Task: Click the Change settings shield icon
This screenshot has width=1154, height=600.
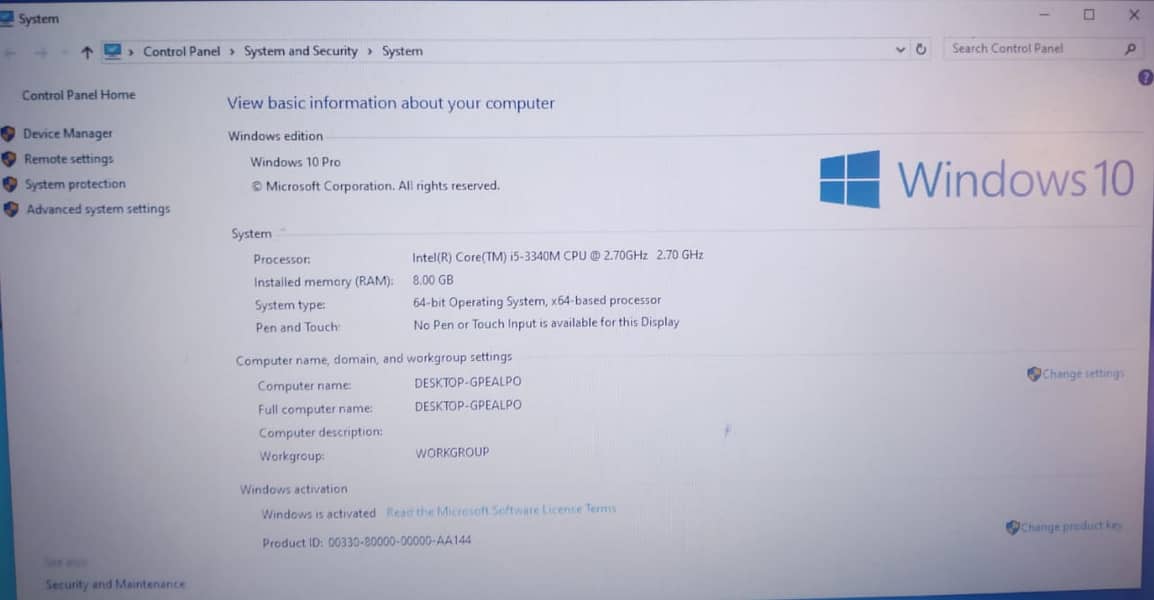Action: pyautogui.click(x=1034, y=374)
